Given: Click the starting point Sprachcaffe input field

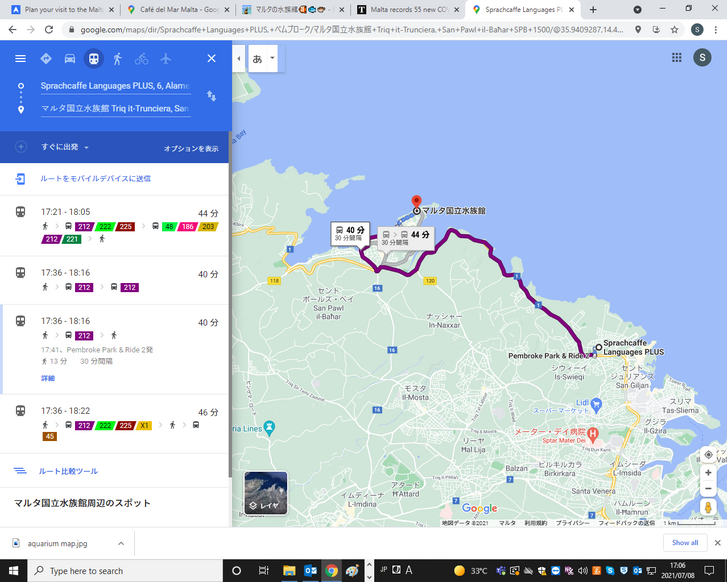Looking at the screenshot, I should pos(114,86).
